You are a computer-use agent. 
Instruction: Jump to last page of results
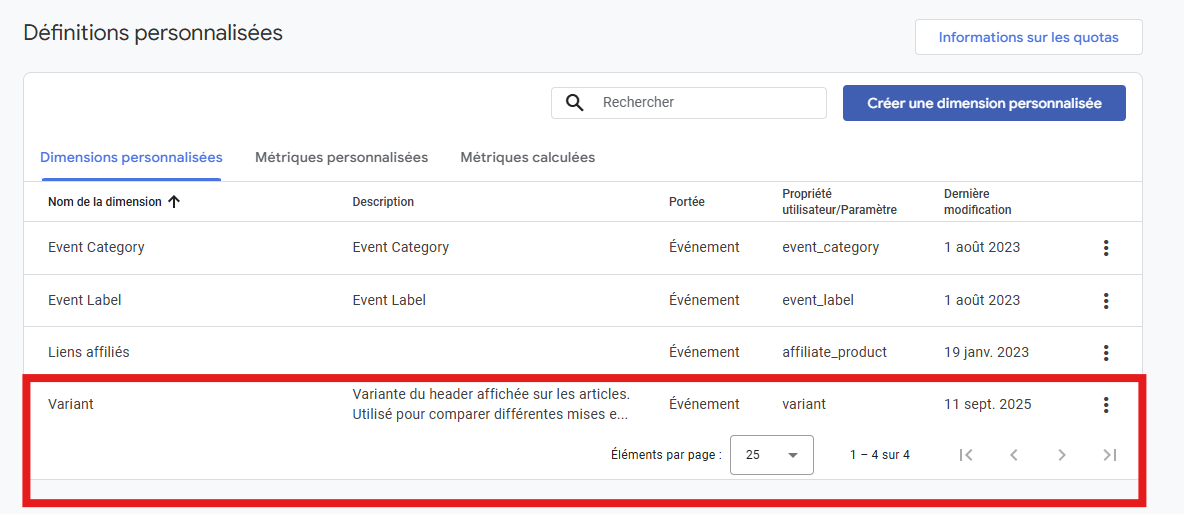(1109, 455)
